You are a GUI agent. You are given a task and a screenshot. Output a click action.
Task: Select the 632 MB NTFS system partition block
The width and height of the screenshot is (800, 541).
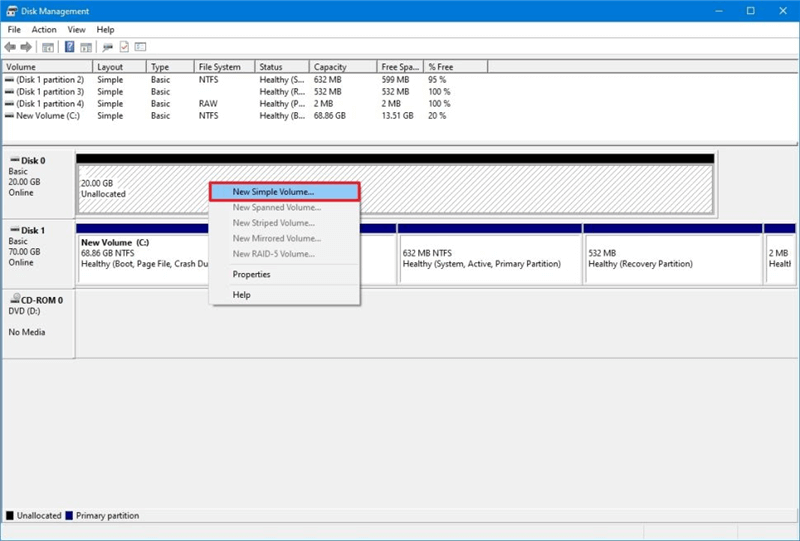point(490,260)
